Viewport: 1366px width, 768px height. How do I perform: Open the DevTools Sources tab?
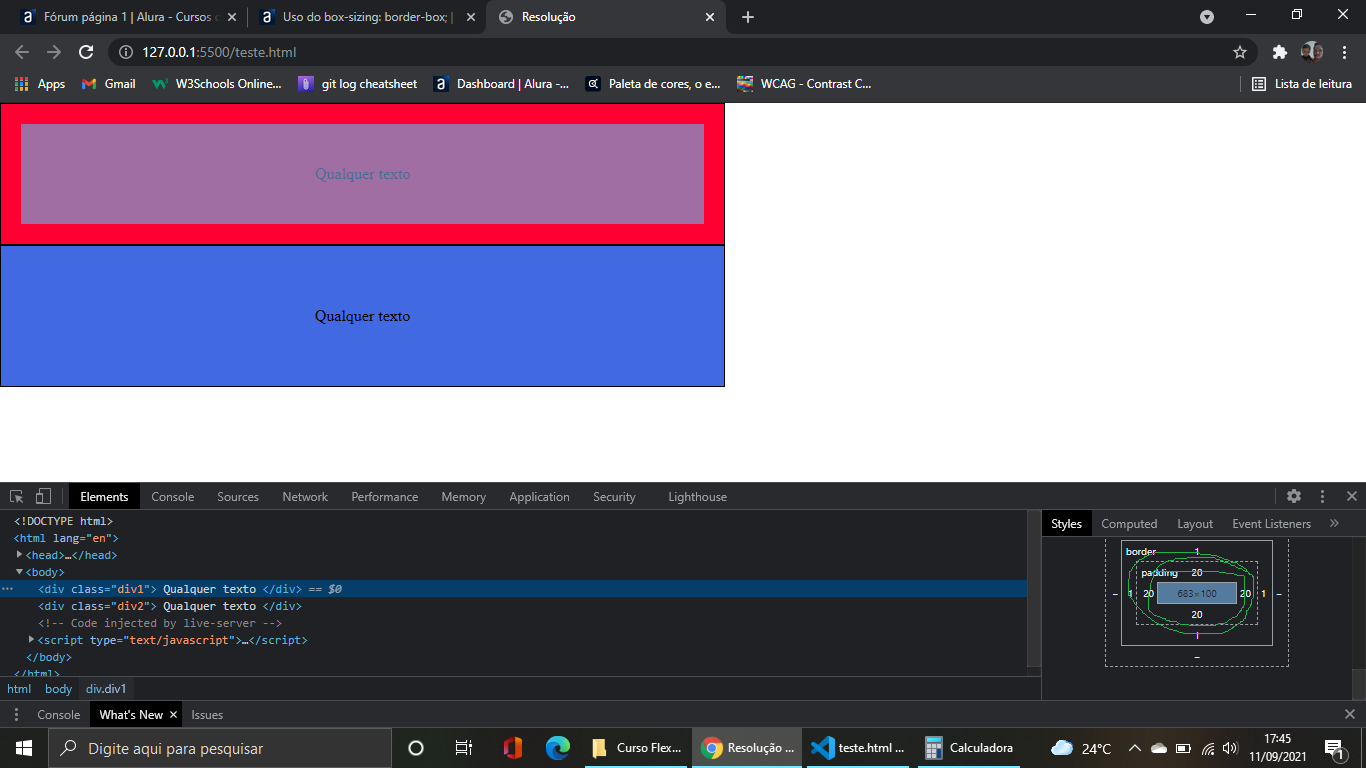click(238, 497)
